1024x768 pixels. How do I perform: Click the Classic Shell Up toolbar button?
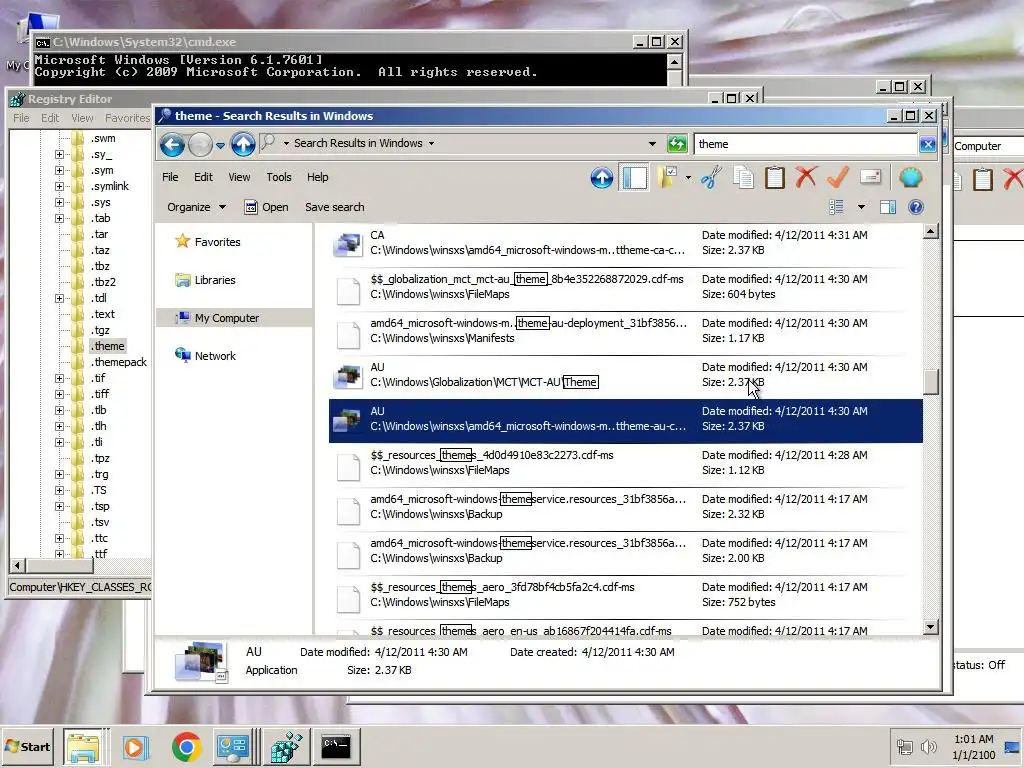click(x=601, y=178)
